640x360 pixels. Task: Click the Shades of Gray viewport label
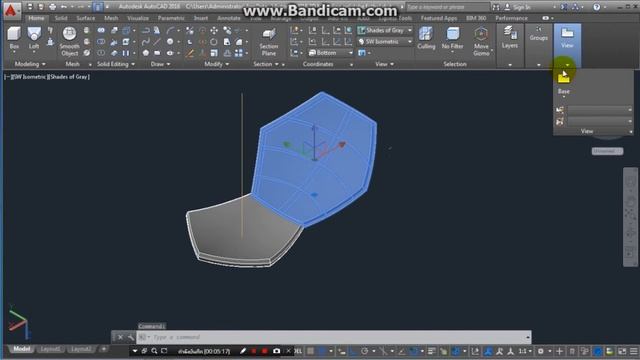coord(69,76)
